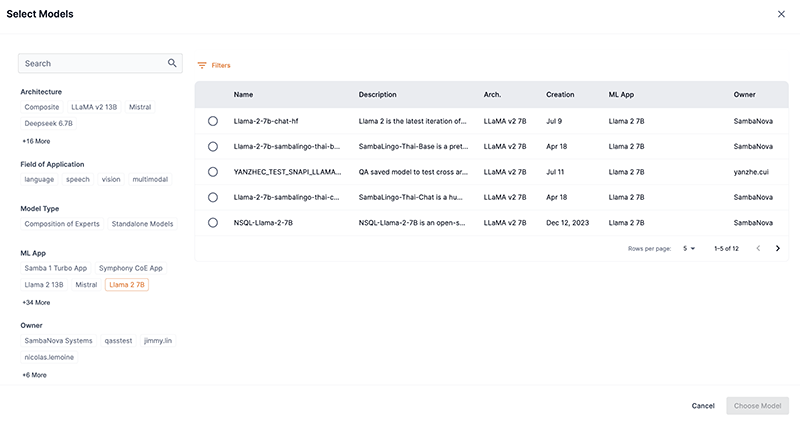The image size is (800, 421).
Task: Toggle the Llama 2 7B ML App filter
Action: pyautogui.click(x=127, y=285)
